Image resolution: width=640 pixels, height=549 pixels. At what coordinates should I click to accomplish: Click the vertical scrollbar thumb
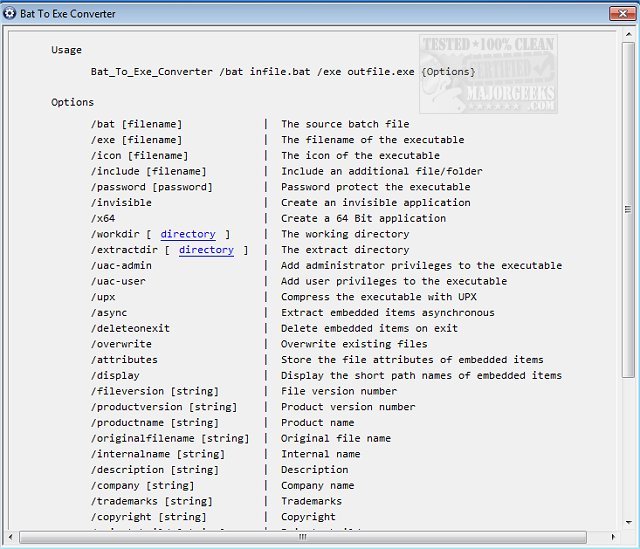tap(629, 210)
